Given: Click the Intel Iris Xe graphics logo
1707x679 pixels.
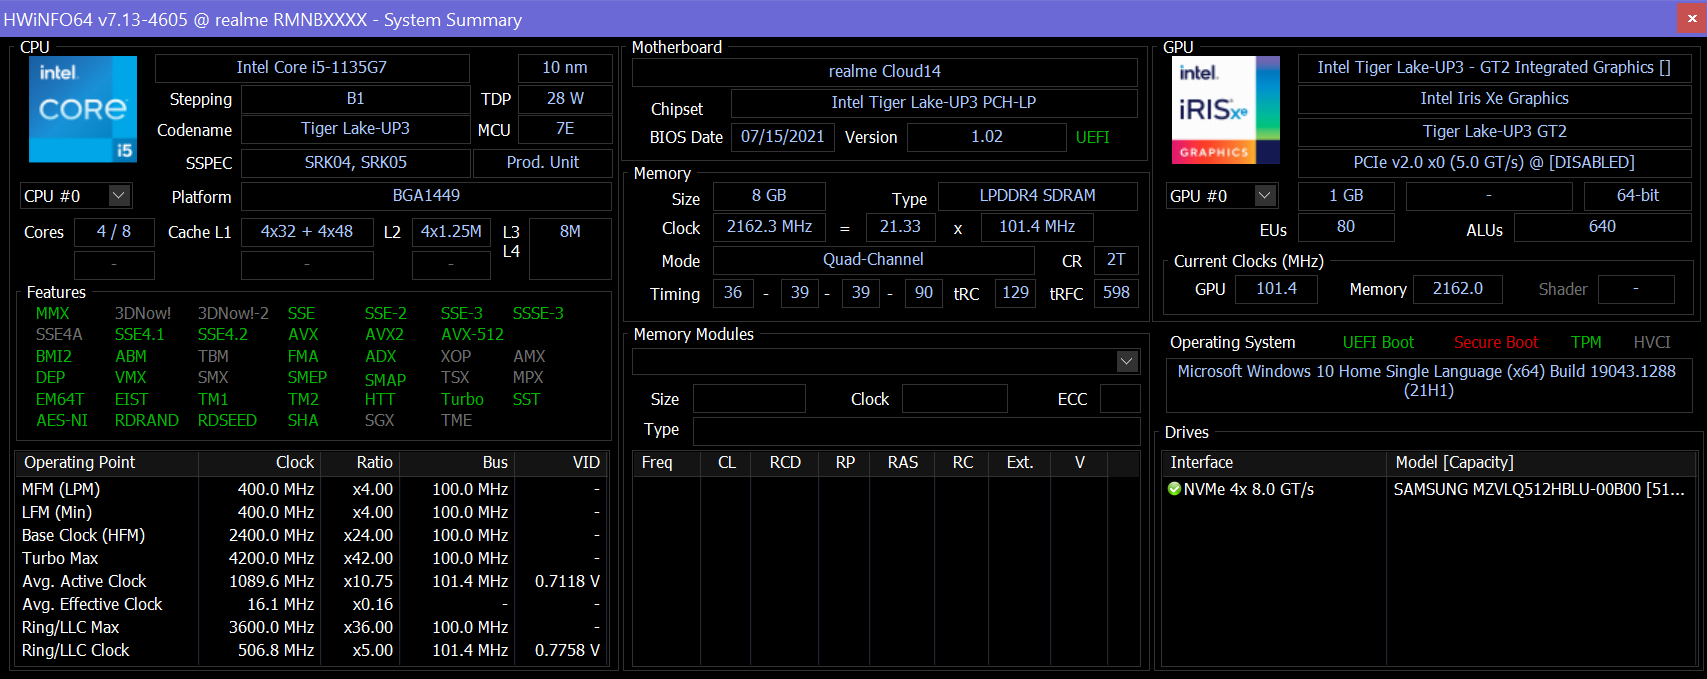Looking at the screenshot, I should coord(1225,110).
